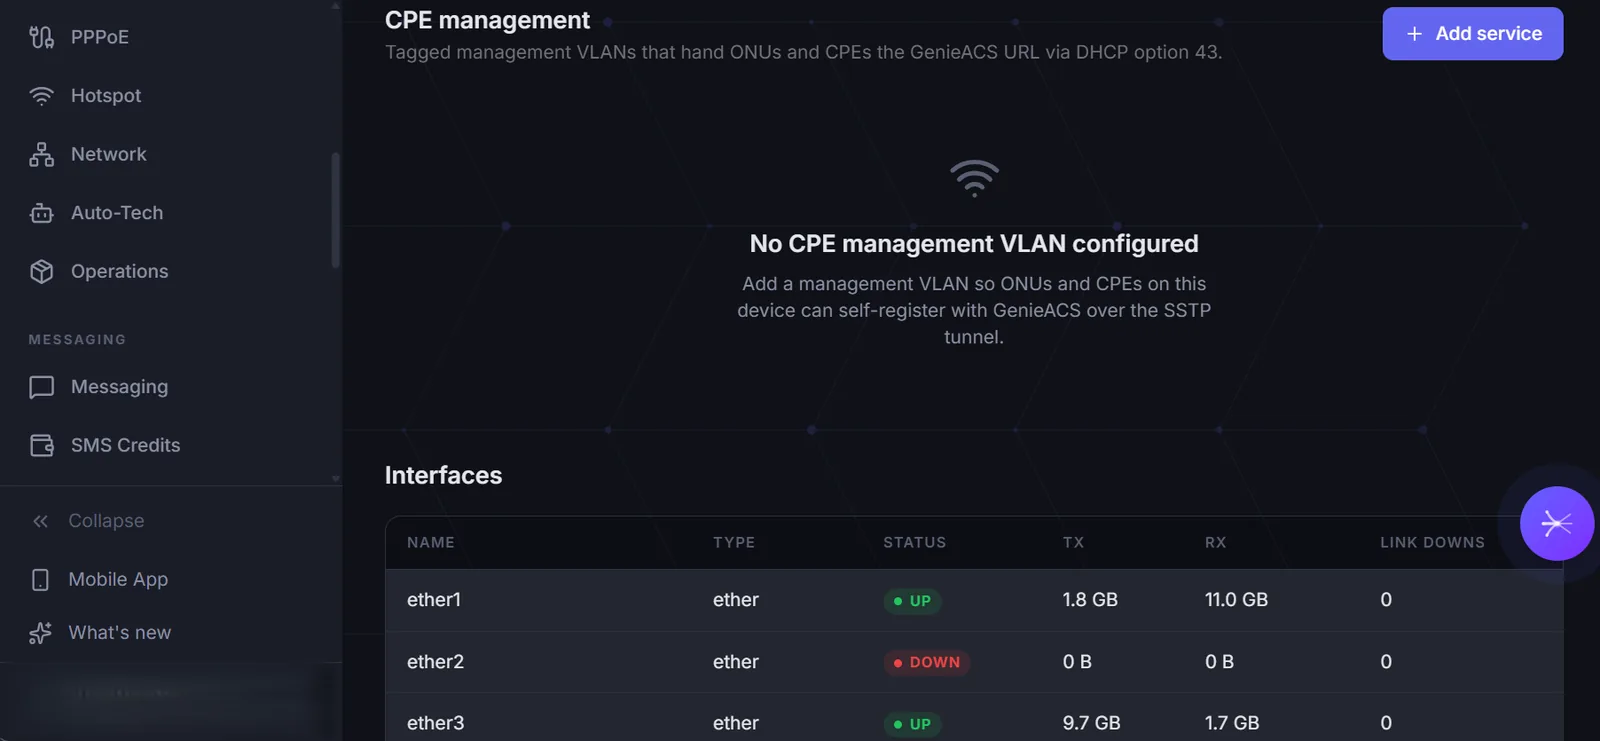This screenshot has width=1600, height=741.
Task: Click the LINK DOWNS column header
Action: click(x=1432, y=542)
